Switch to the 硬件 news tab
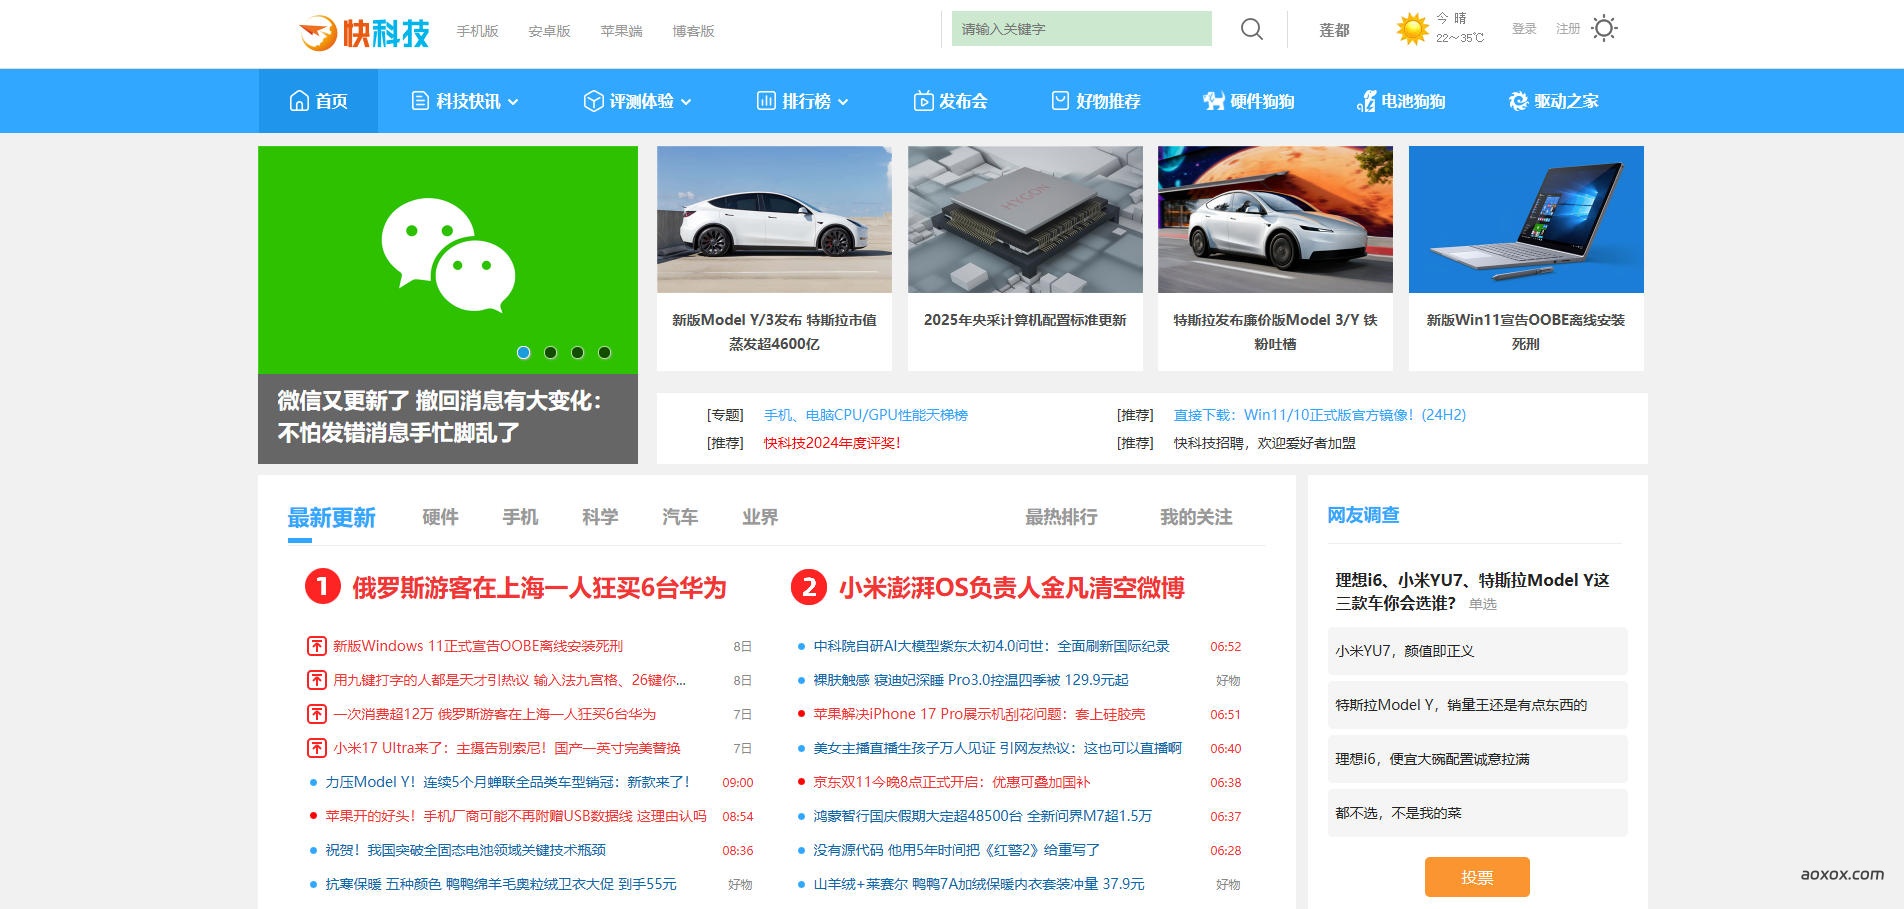This screenshot has height=909, width=1904. [x=440, y=517]
